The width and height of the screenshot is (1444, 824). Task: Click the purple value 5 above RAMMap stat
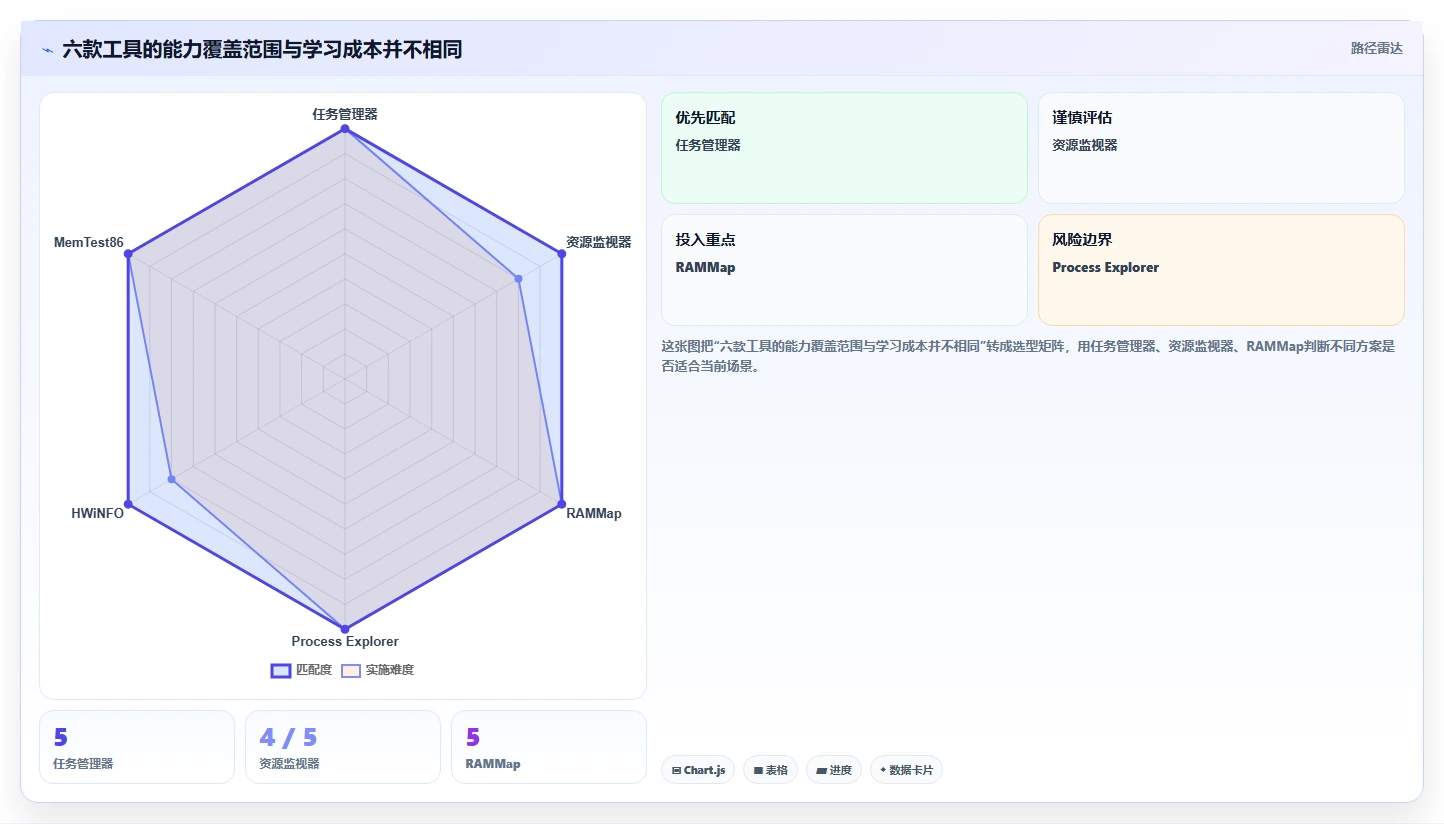tap(473, 738)
